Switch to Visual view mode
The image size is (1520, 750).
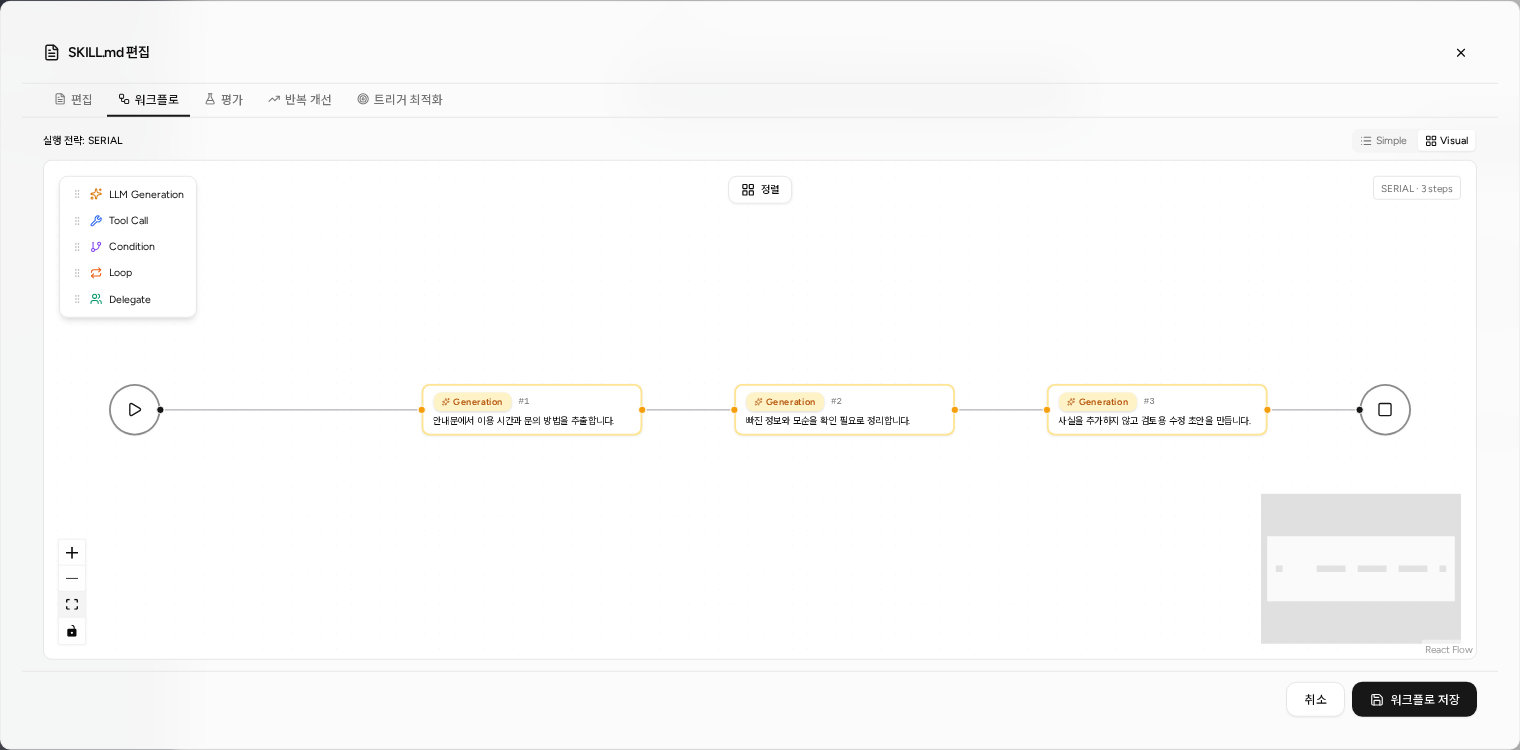coord(1447,141)
